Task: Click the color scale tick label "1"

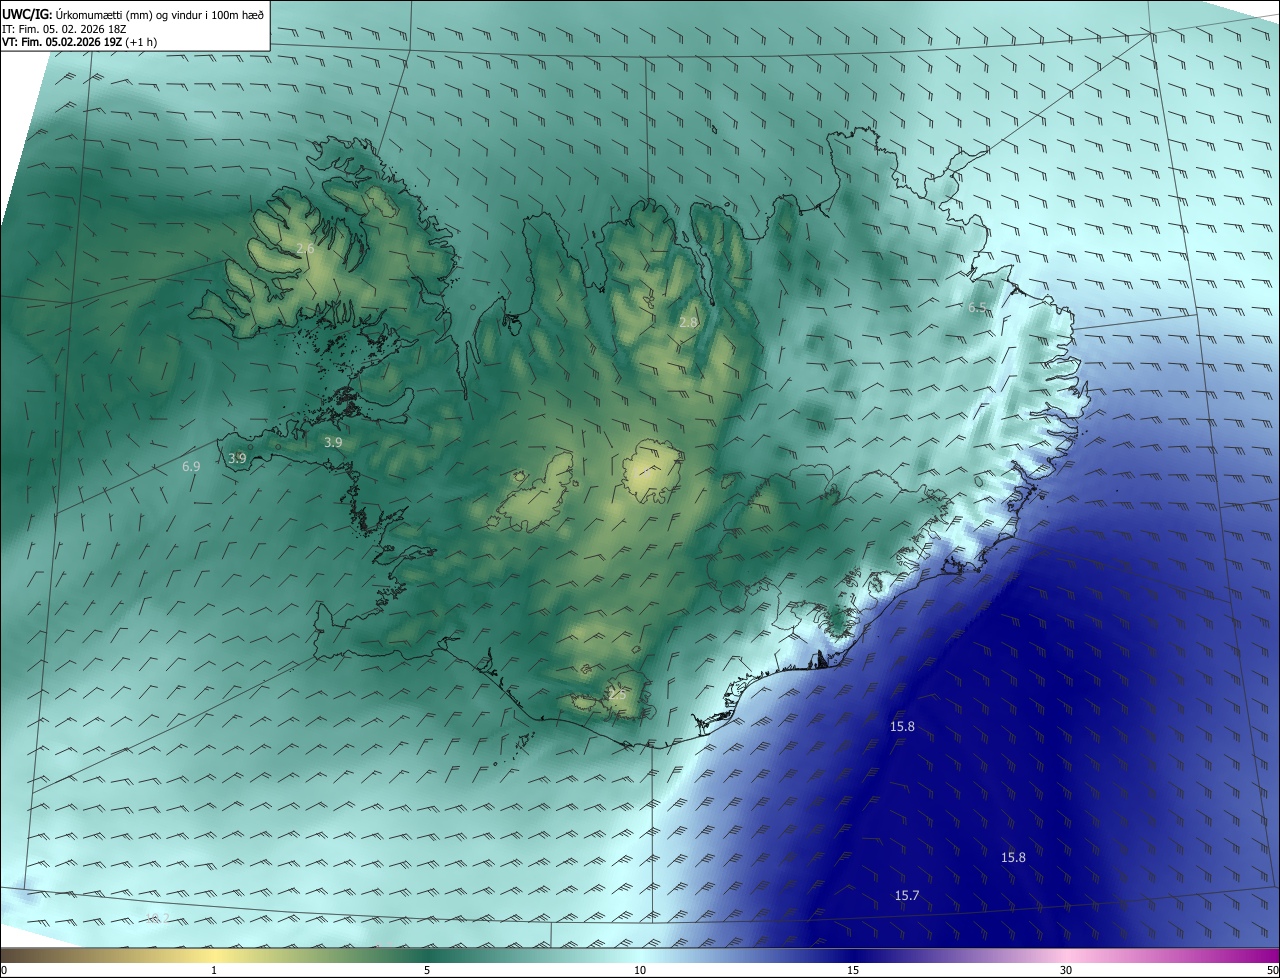Action: (x=214, y=970)
